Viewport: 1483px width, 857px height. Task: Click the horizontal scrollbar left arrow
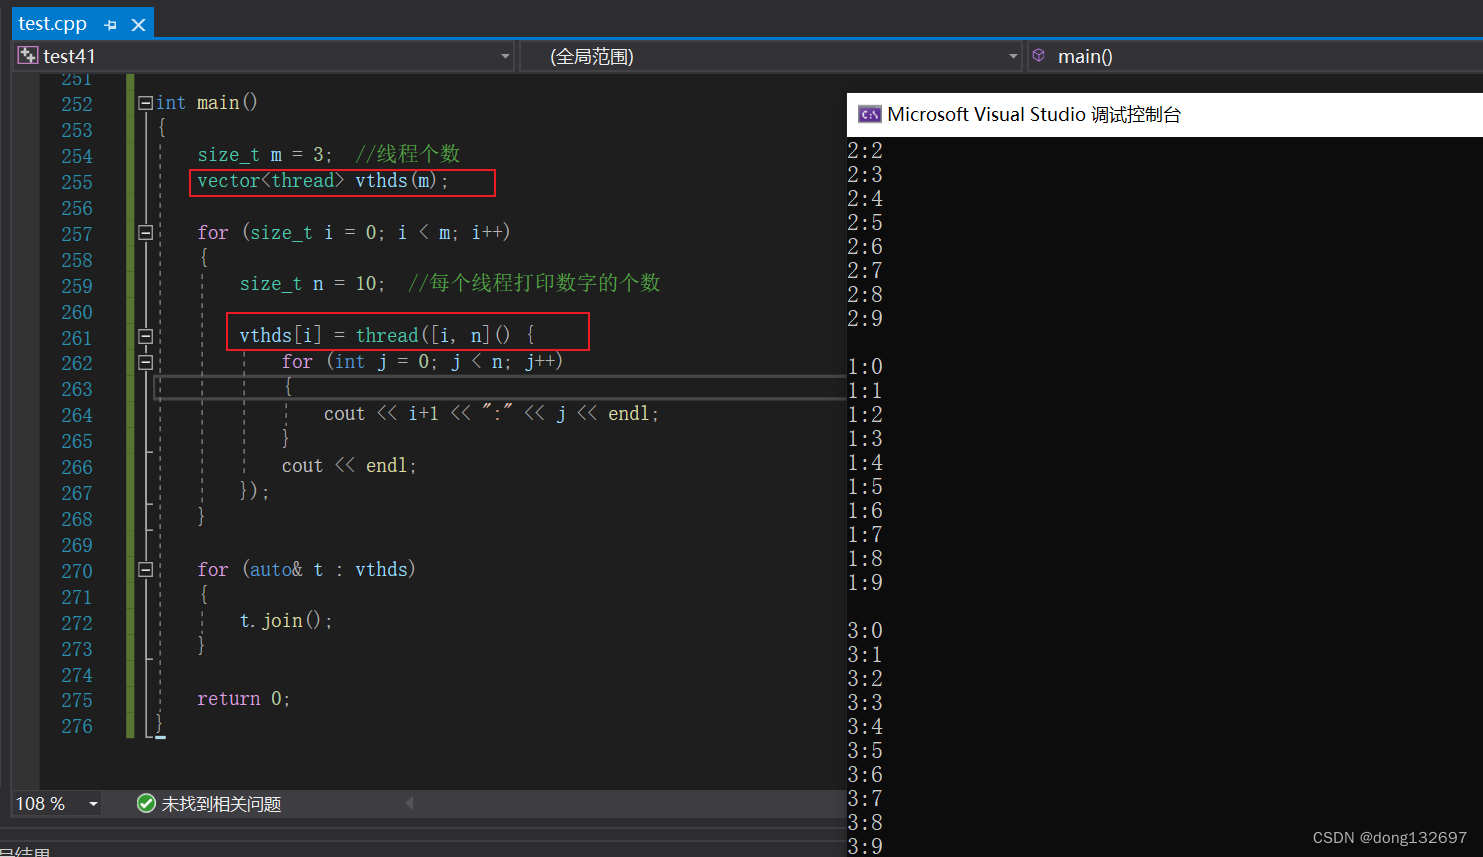(408, 803)
